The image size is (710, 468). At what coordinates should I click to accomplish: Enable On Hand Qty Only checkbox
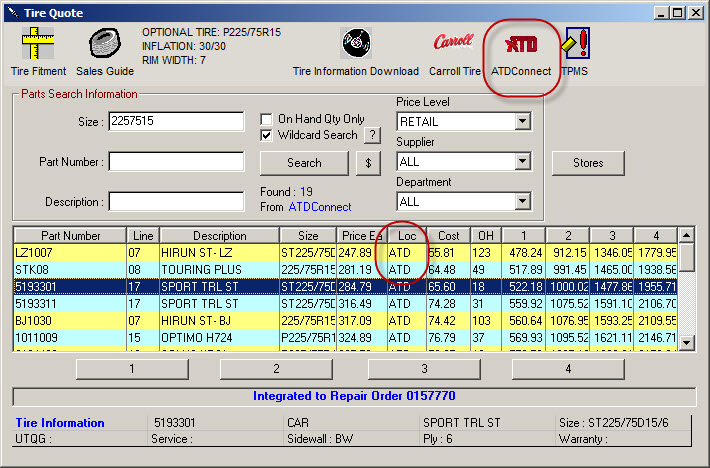[x=267, y=118]
